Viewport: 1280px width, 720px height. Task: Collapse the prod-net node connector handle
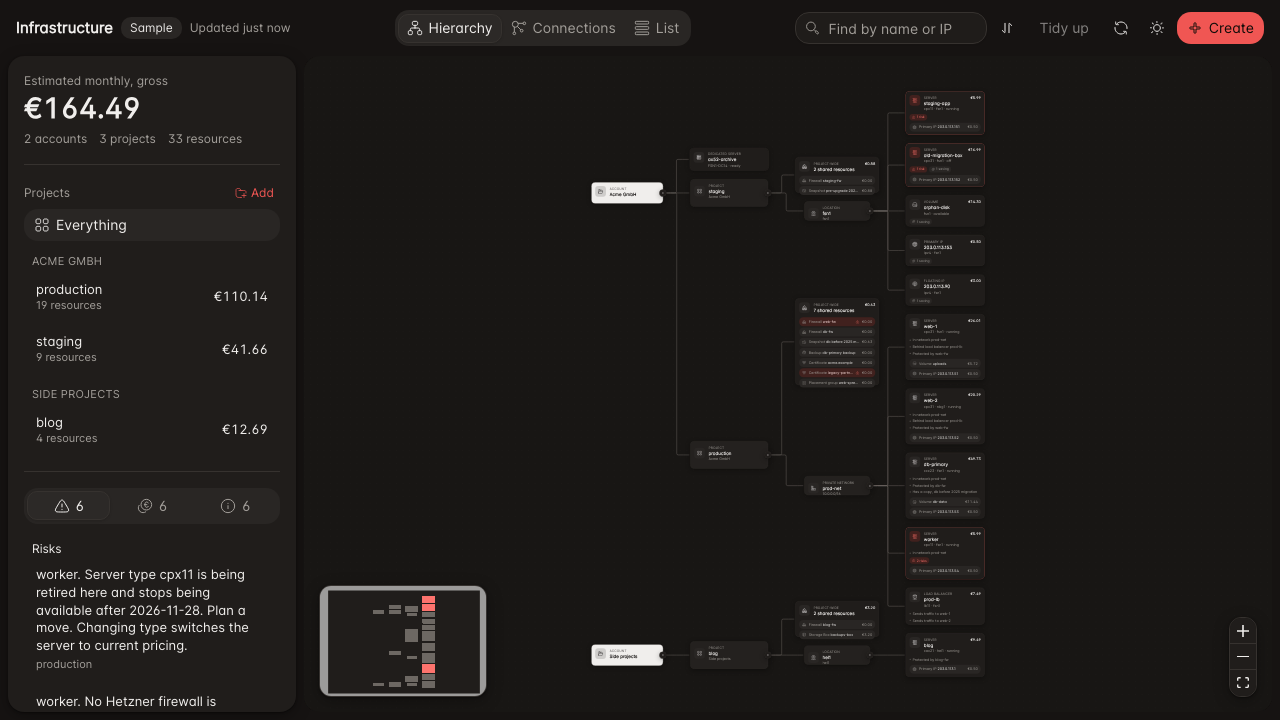[871, 486]
